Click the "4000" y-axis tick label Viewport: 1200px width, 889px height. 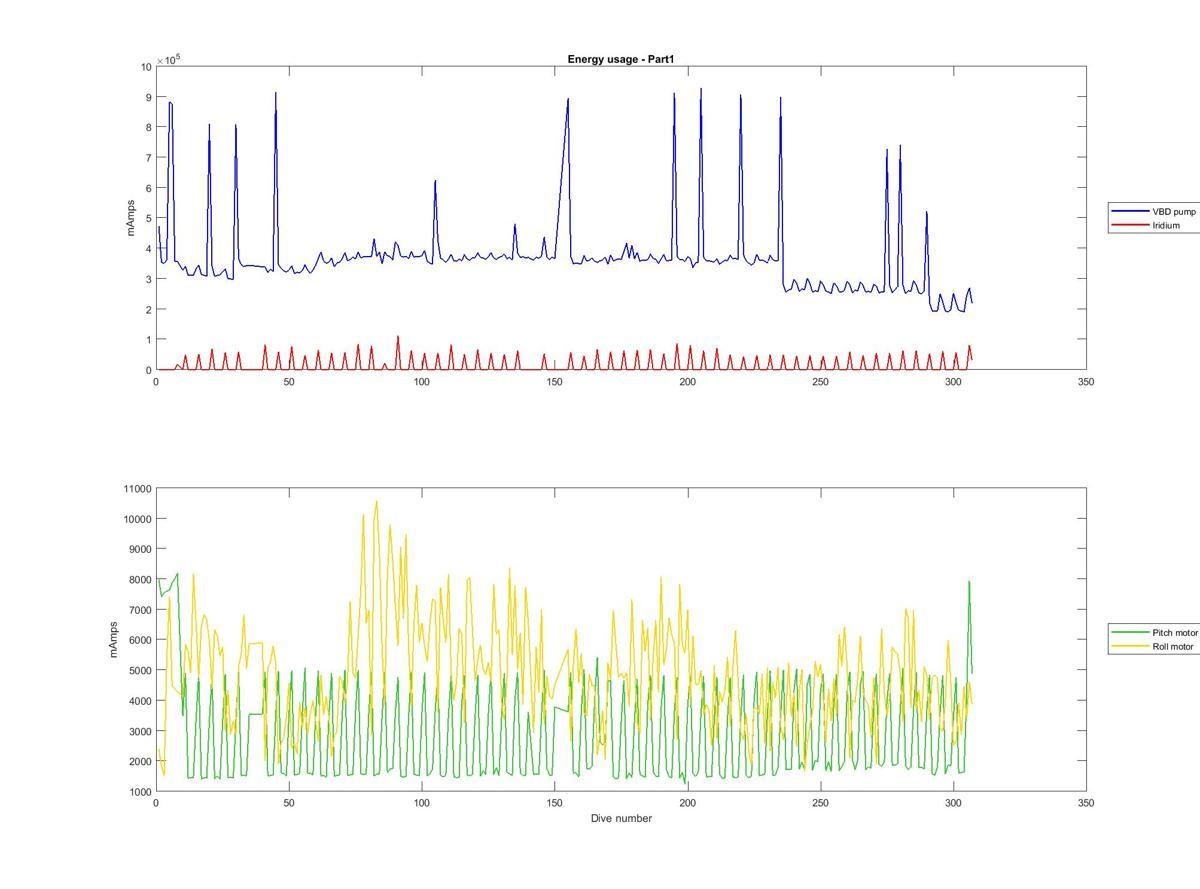point(140,701)
